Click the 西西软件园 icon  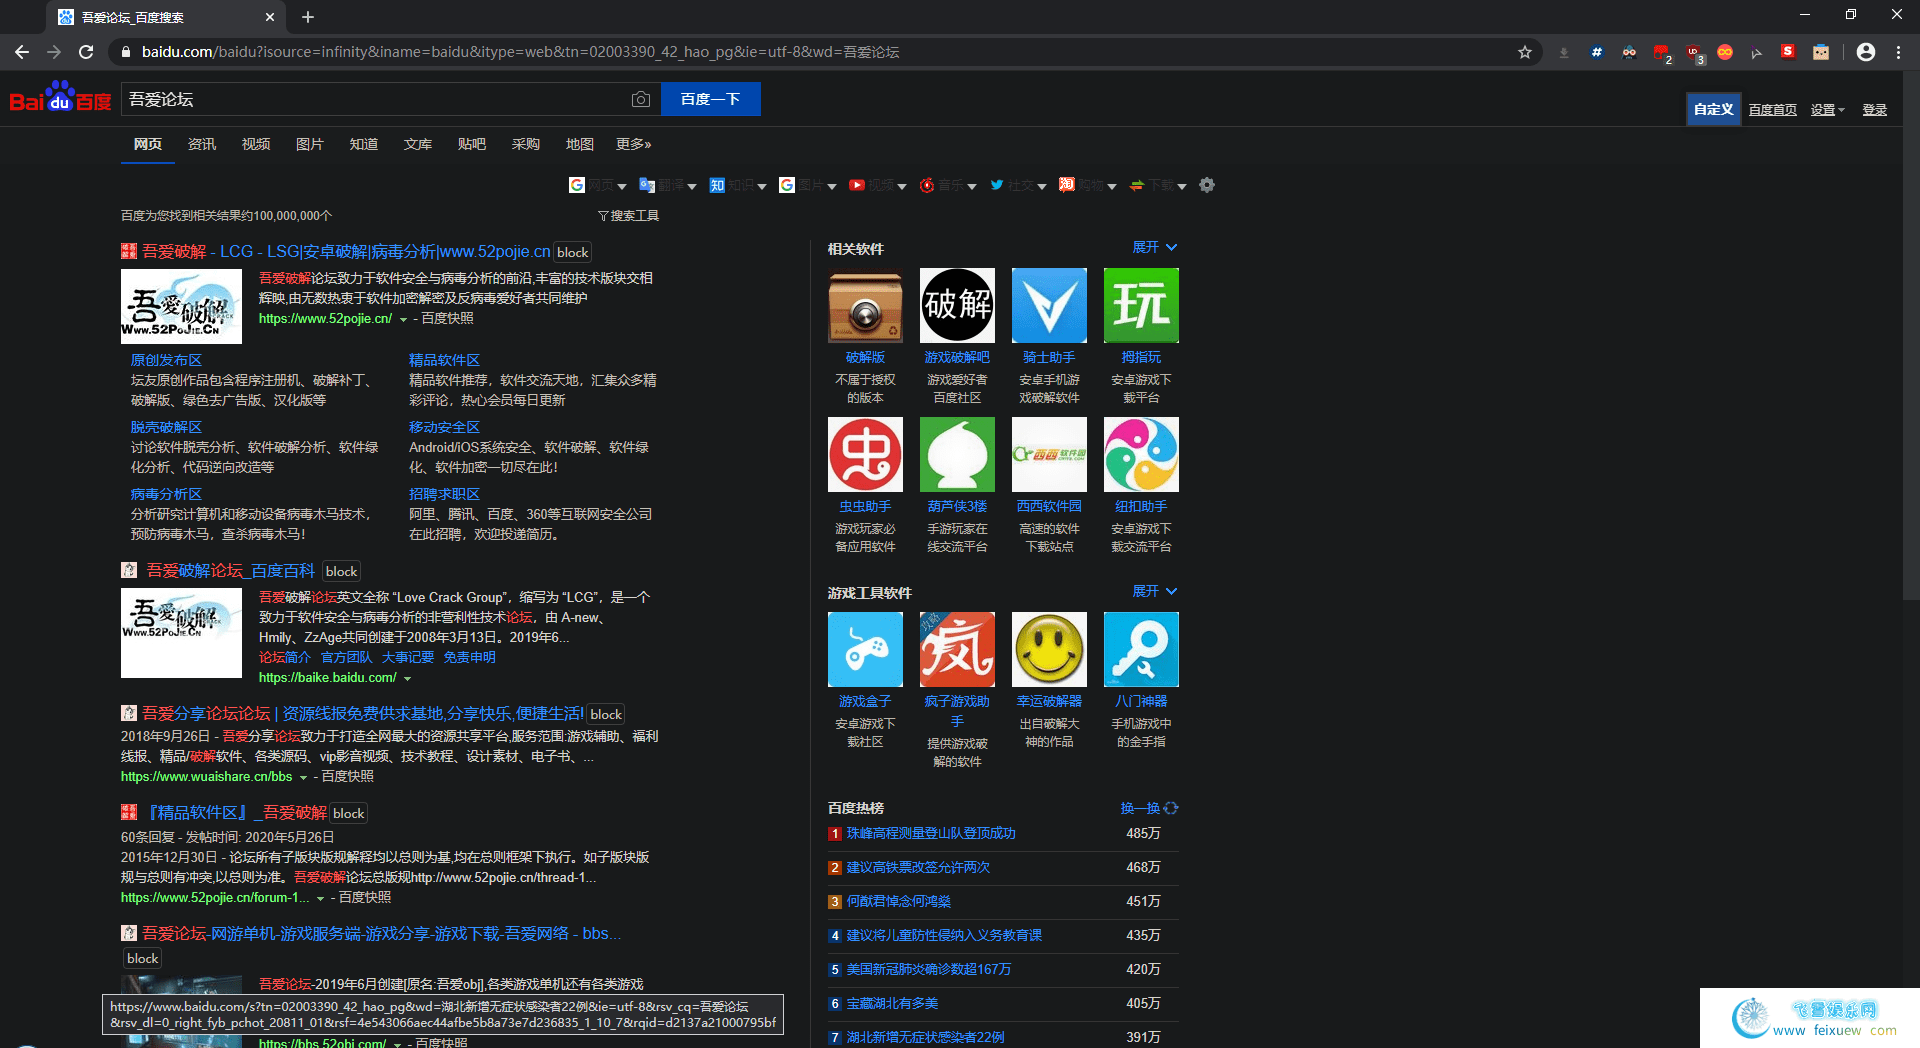pos(1049,454)
